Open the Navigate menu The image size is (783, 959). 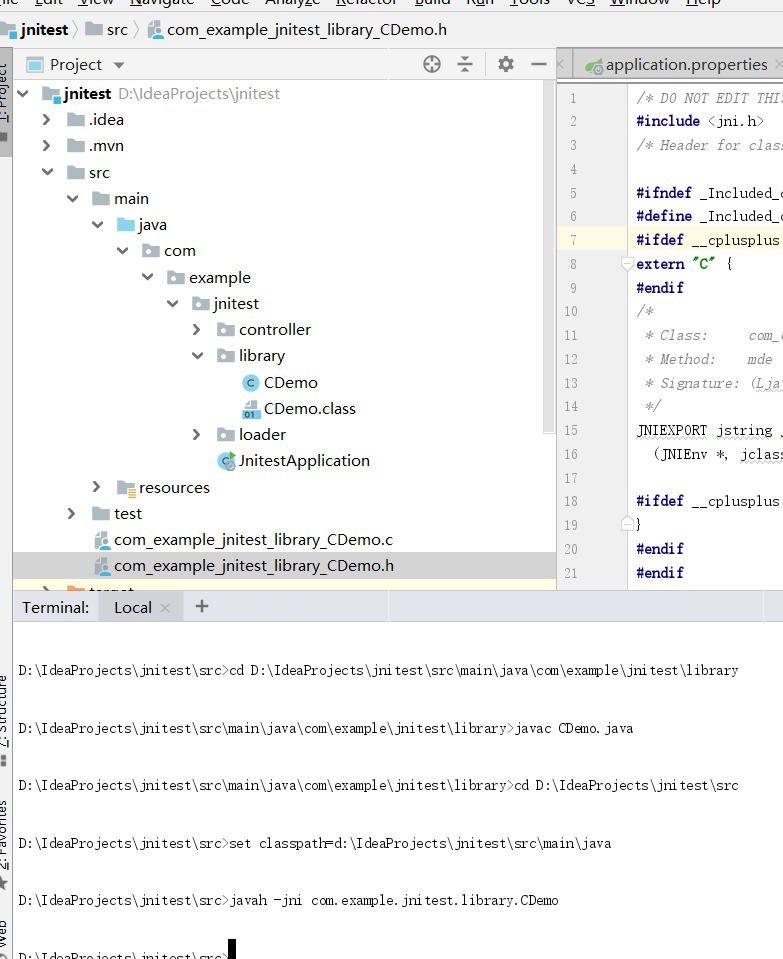click(x=161, y=2)
